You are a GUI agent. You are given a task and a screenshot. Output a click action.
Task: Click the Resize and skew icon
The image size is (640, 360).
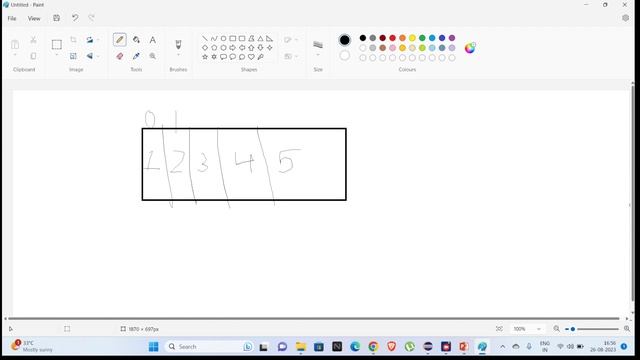[x=73, y=56]
